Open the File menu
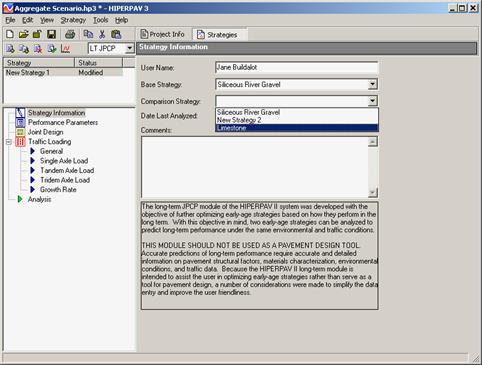Screen dimensions: 482x365 10,20
